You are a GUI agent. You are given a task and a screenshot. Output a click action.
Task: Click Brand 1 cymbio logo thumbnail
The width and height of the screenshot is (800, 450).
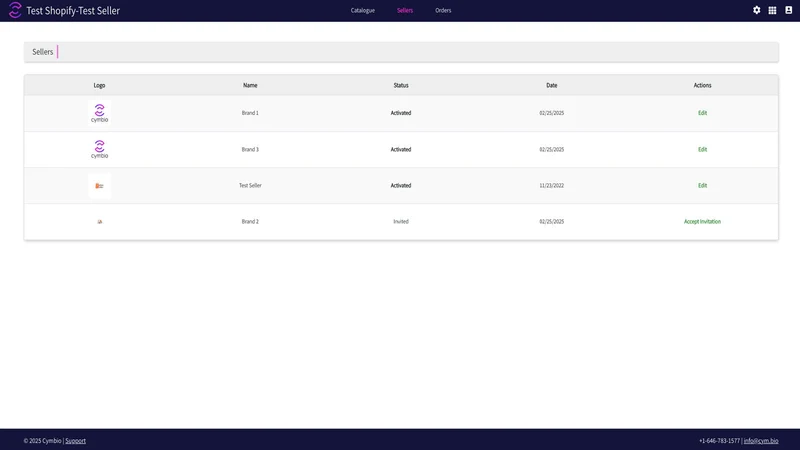[99, 113]
